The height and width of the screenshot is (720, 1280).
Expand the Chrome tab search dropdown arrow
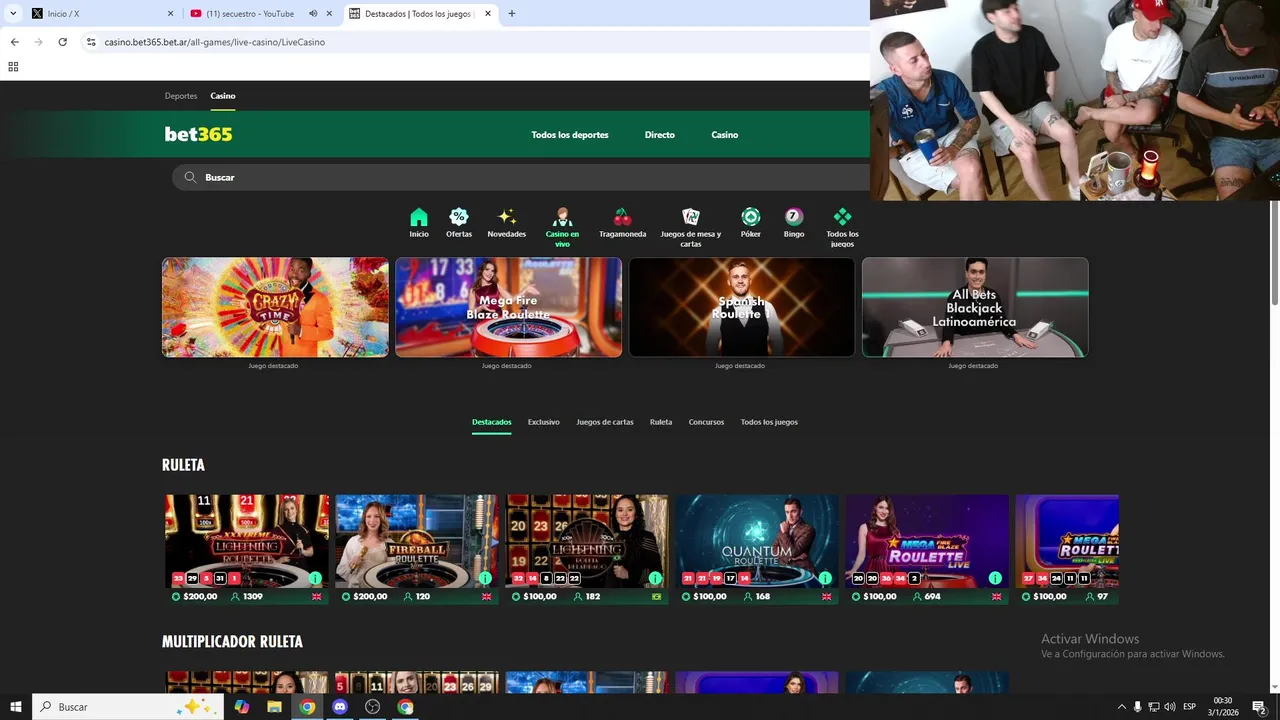(13, 14)
